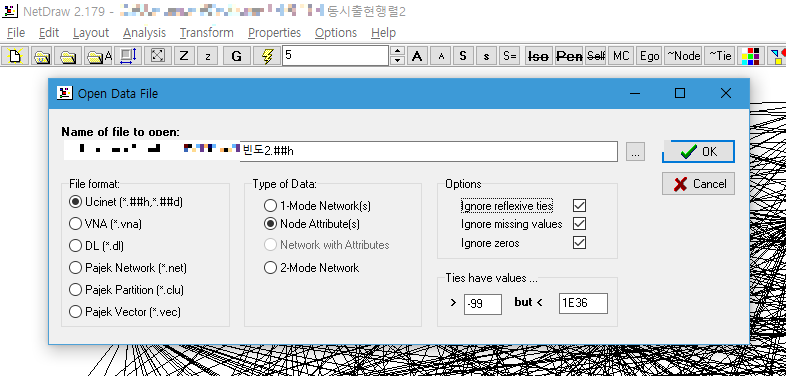
Task: Toggle Ignore missing values checkbox
Action: click(x=579, y=224)
